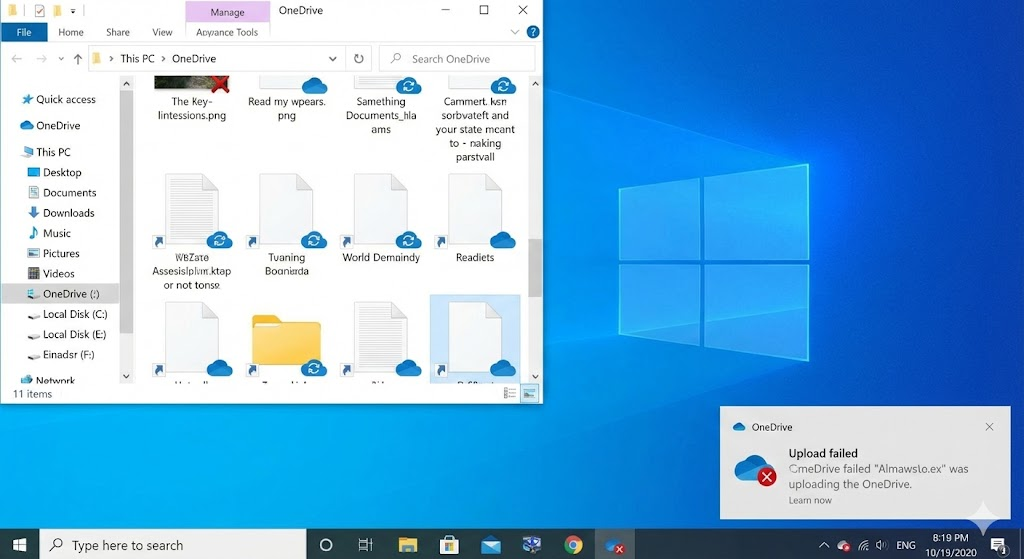The image size is (1024, 559).
Task: Select the WBZate Assesislplun.ktap file
Action: point(191,232)
